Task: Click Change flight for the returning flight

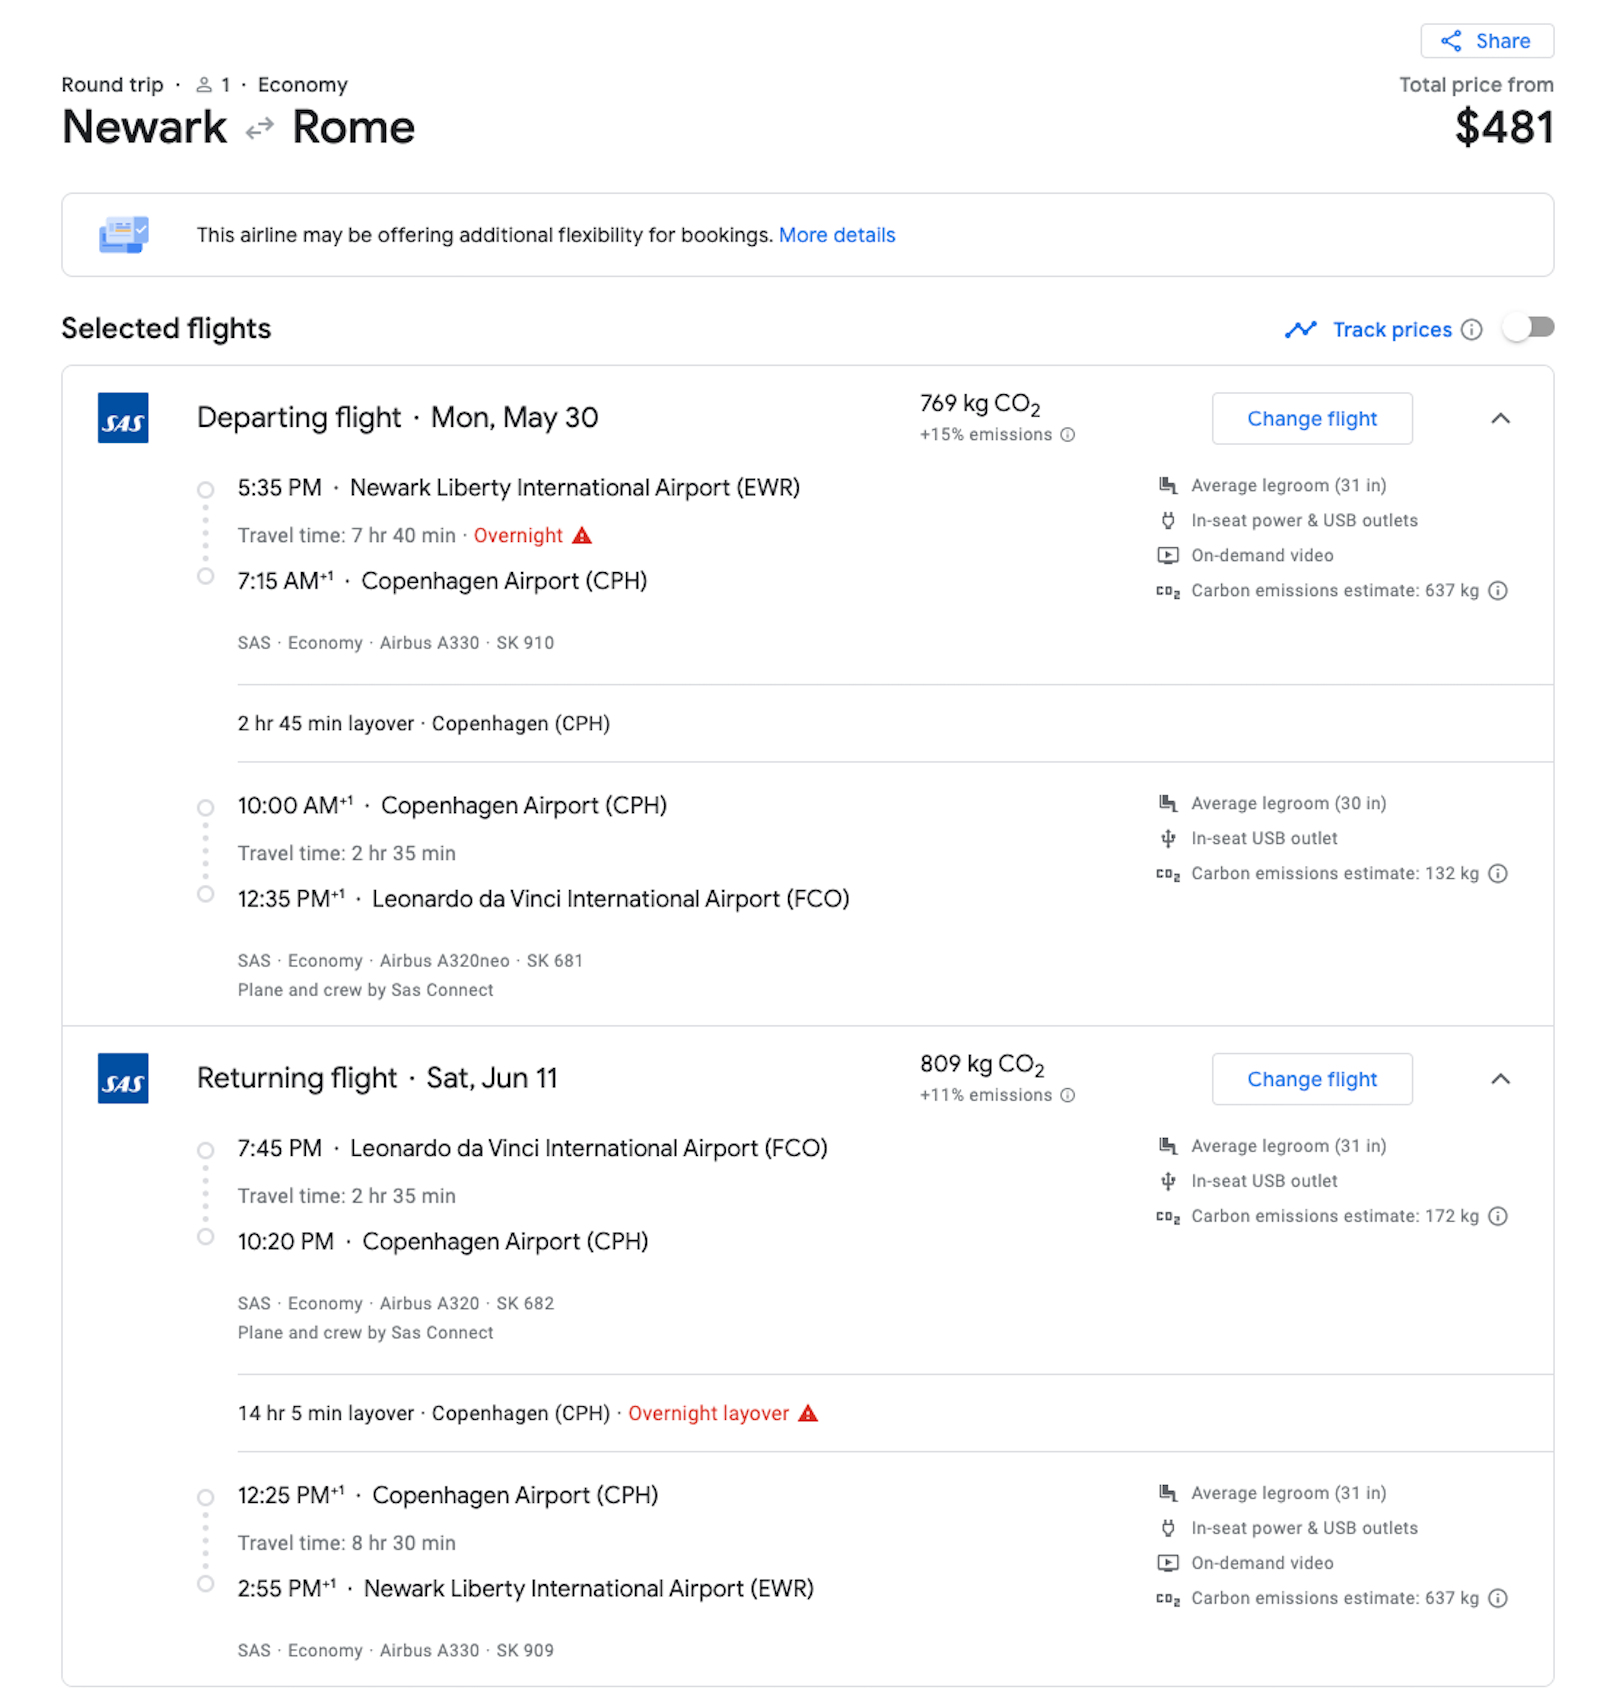Action: pos(1311,1079)
